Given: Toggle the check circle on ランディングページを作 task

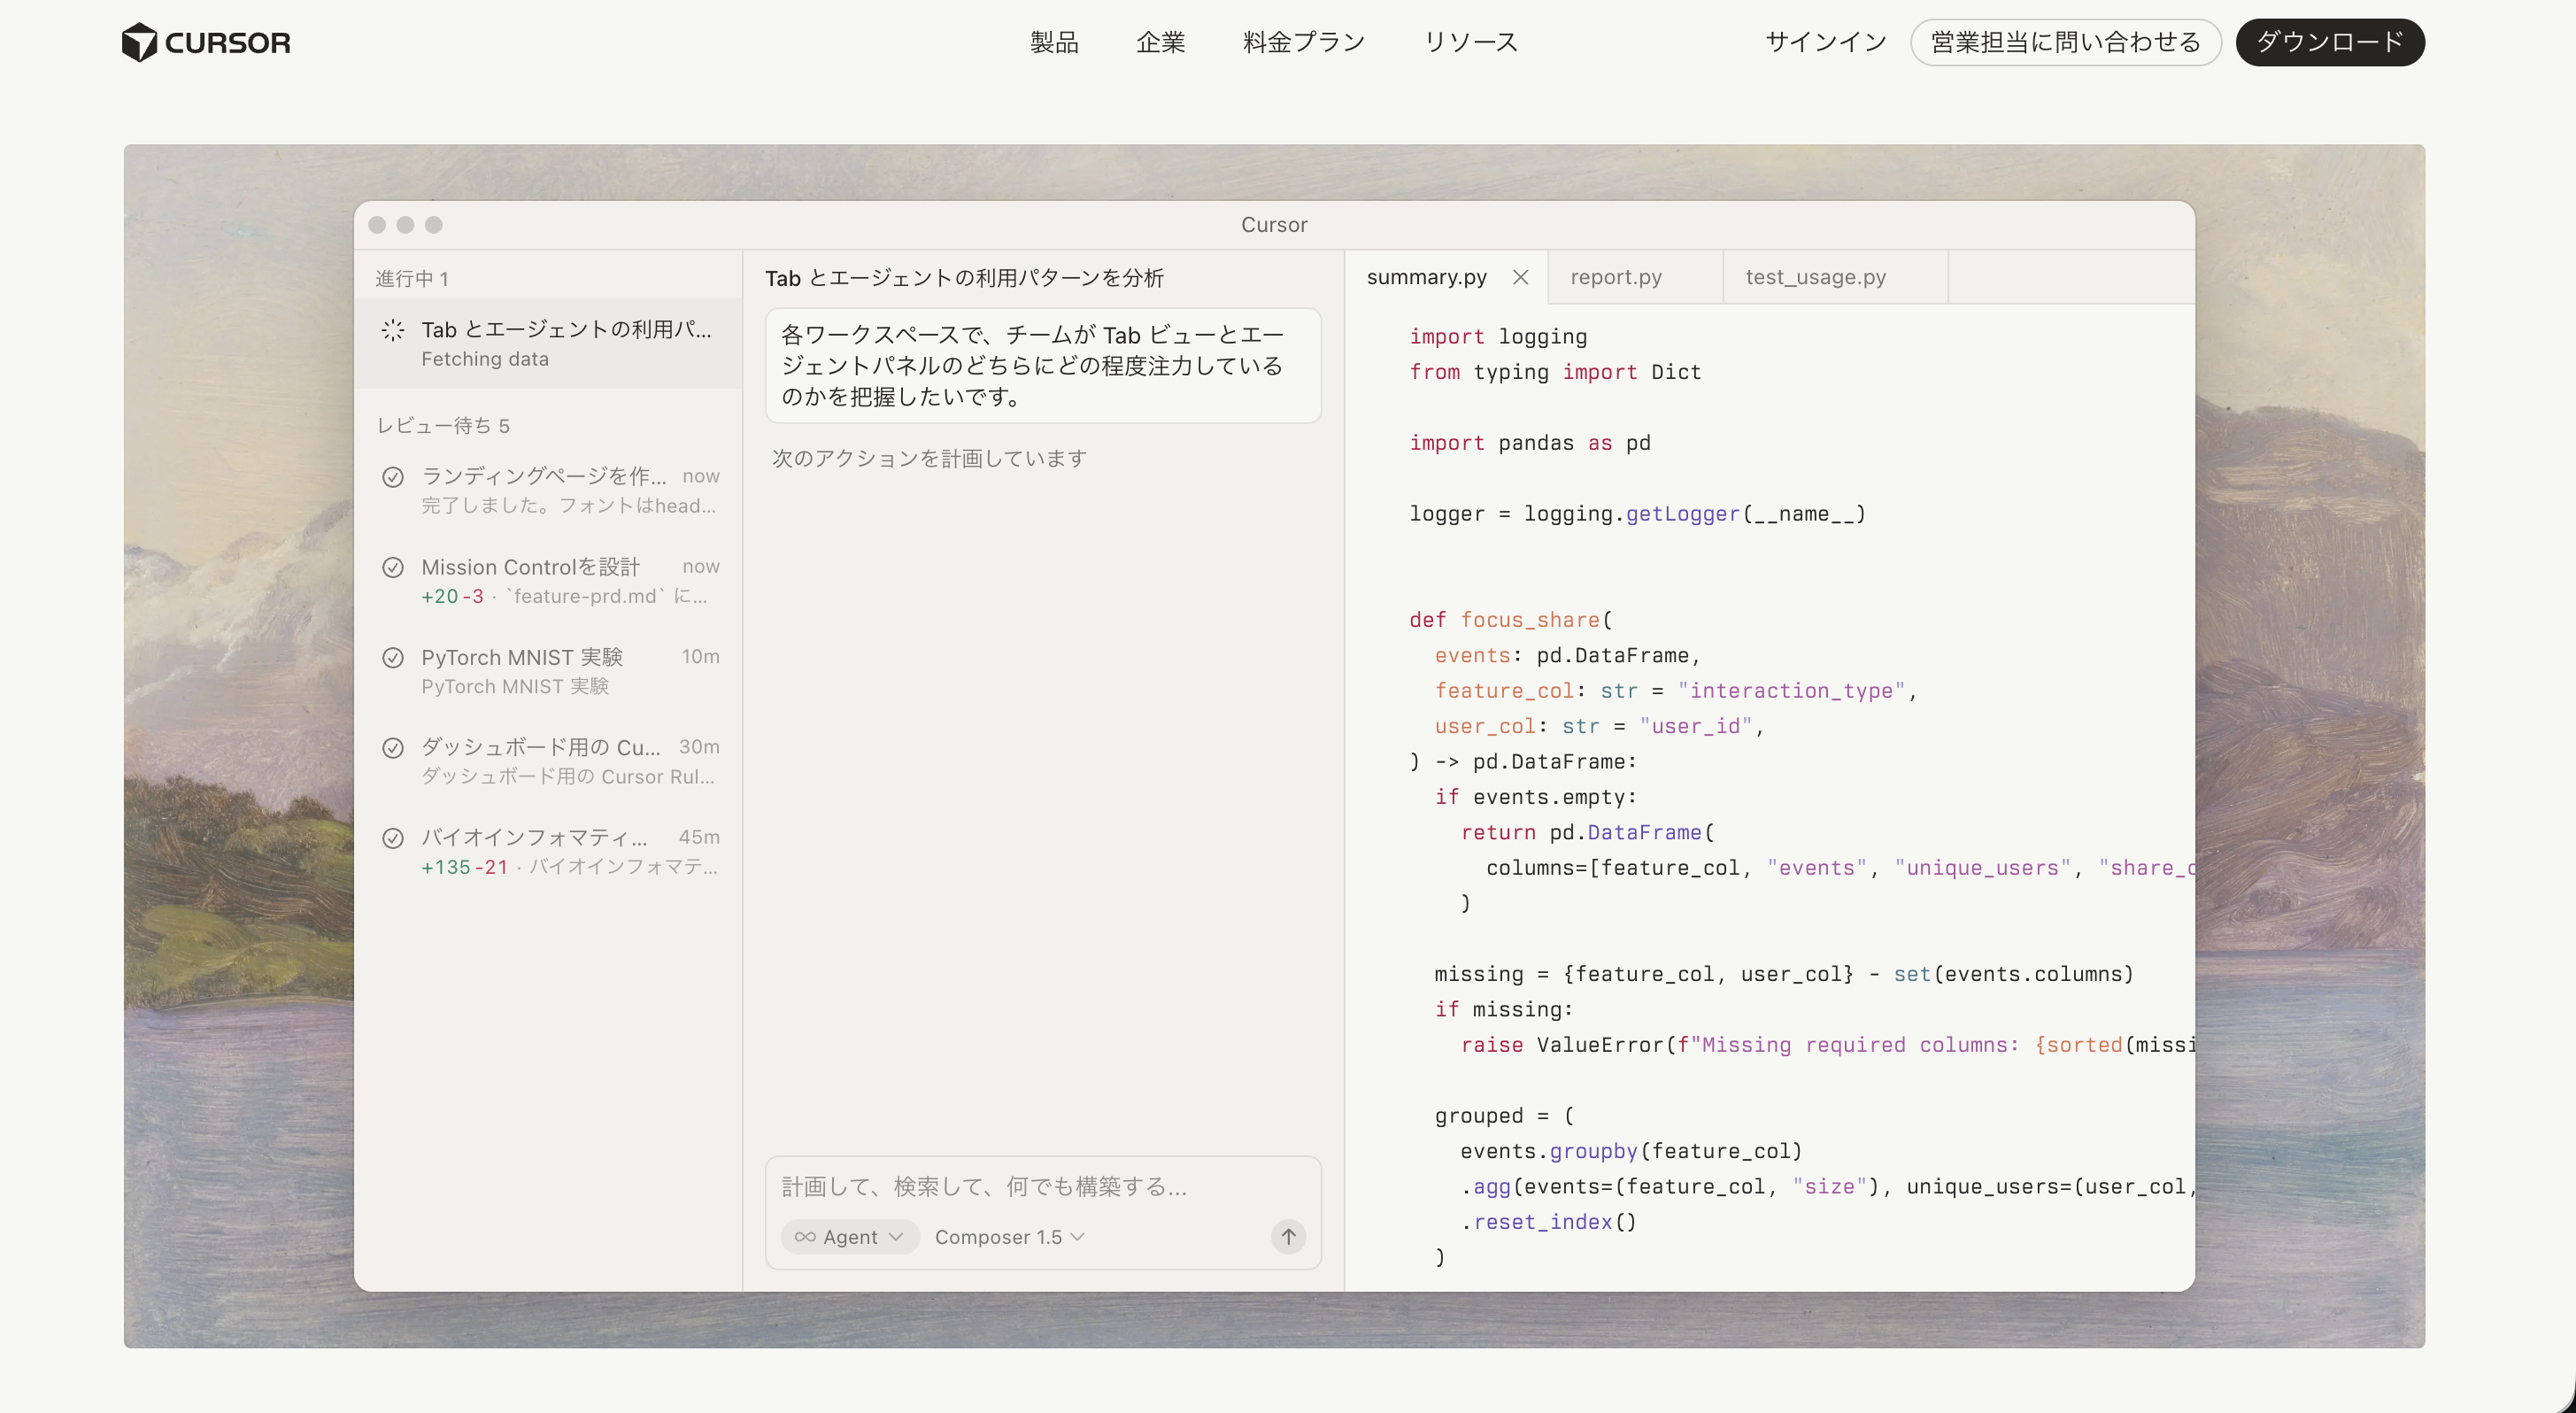Looking at the screenshot, I should pos(393,477).
